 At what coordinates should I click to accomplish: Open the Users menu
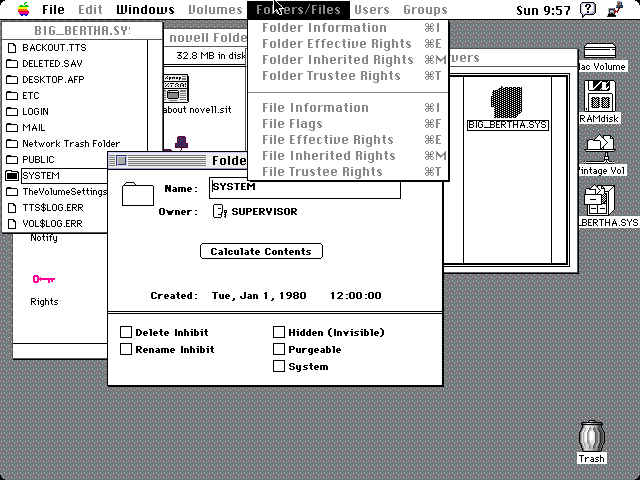371,10
